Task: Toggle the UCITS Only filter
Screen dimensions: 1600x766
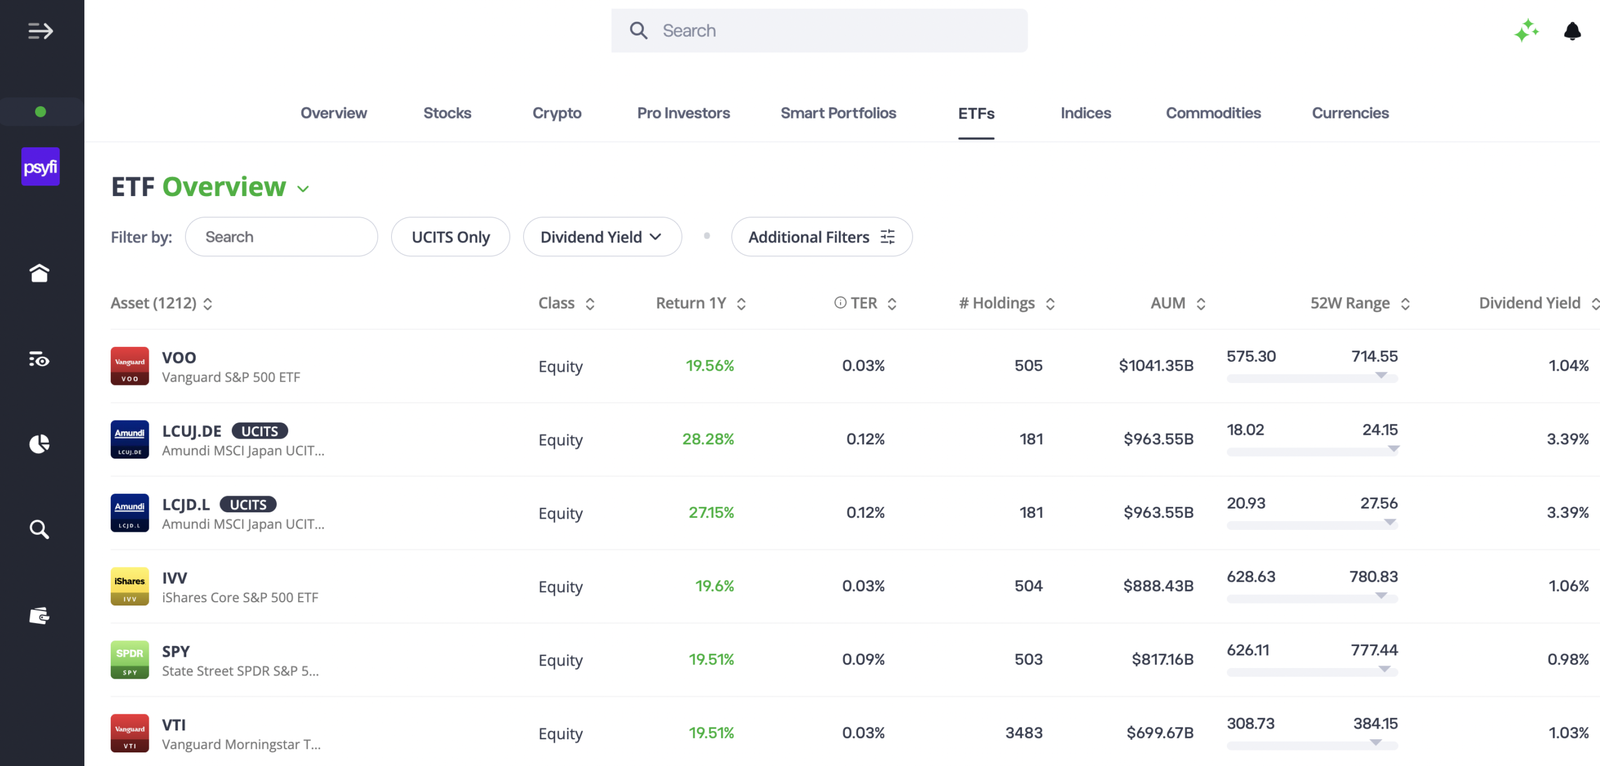Action: coord(451,237)
